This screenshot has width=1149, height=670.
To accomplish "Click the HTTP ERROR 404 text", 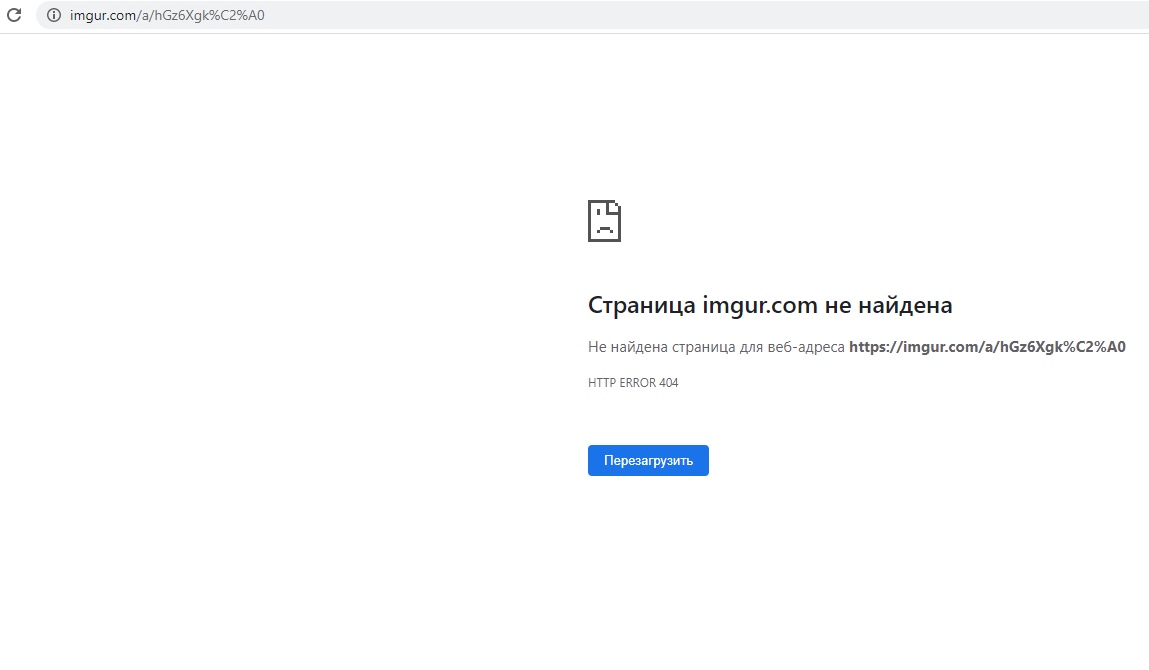I will coord(633,383).
